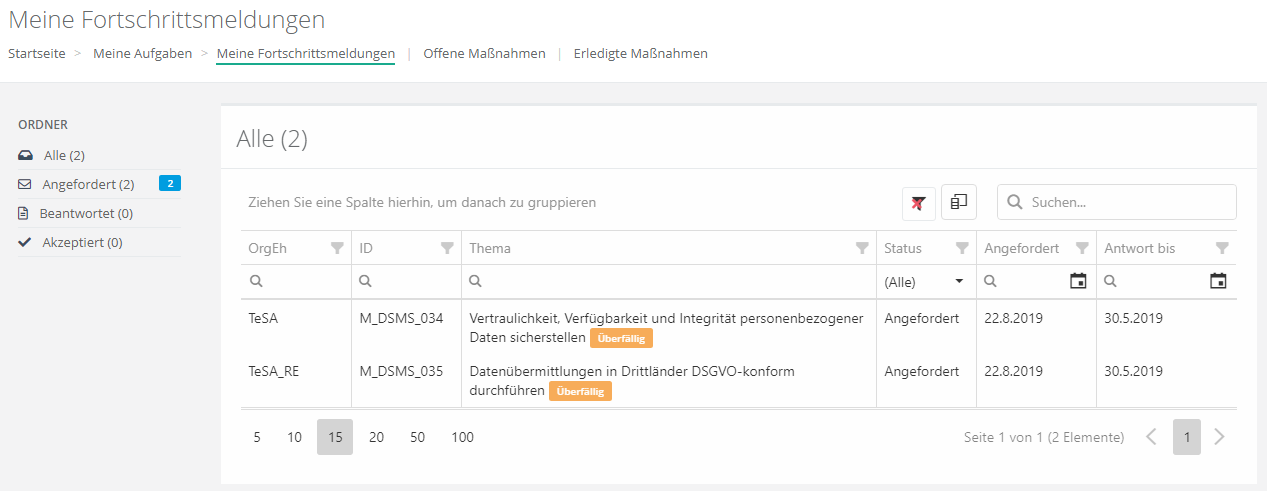Open the column chooser icon
The width and height of the screenshot is (1267, 491).
(x=958, y=202)
